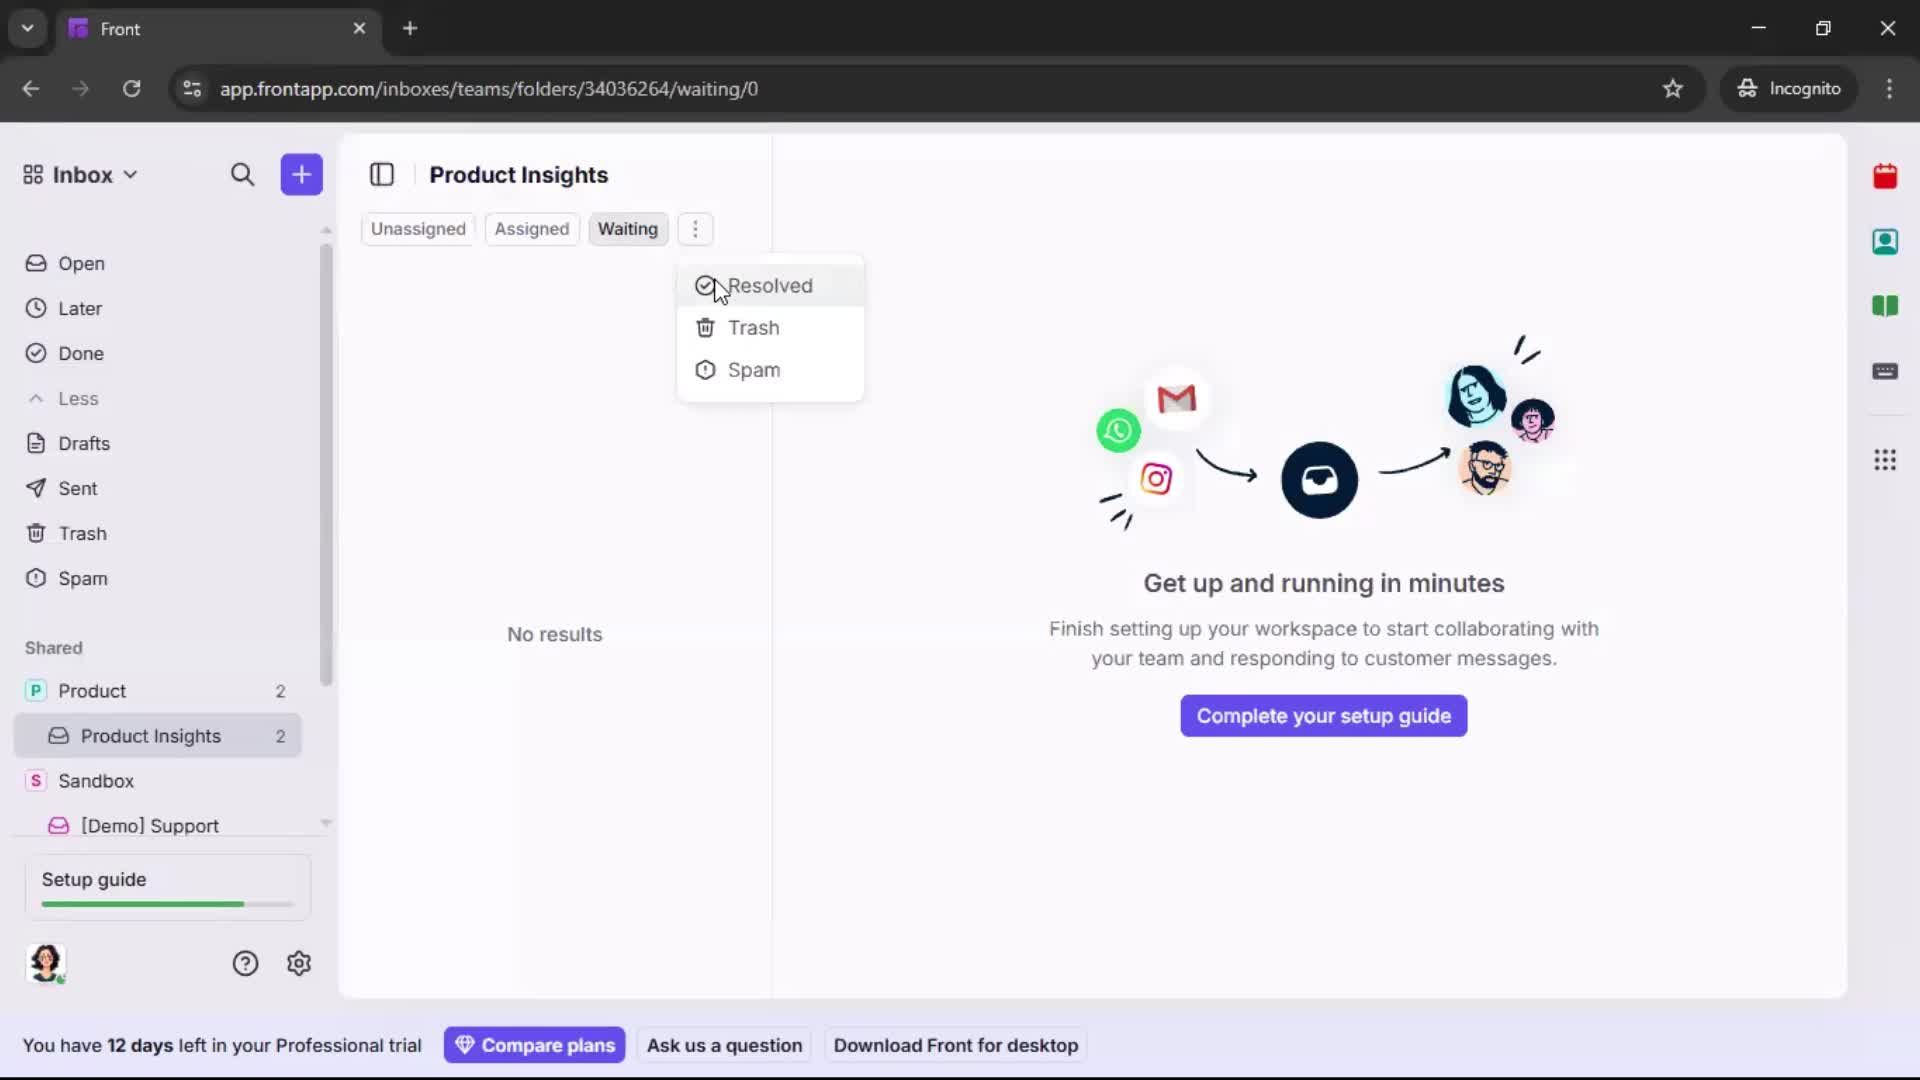Screen dimensions: 1920x1080
Task: Select the Waiting filter tab
Action: [x=628, y=229]
